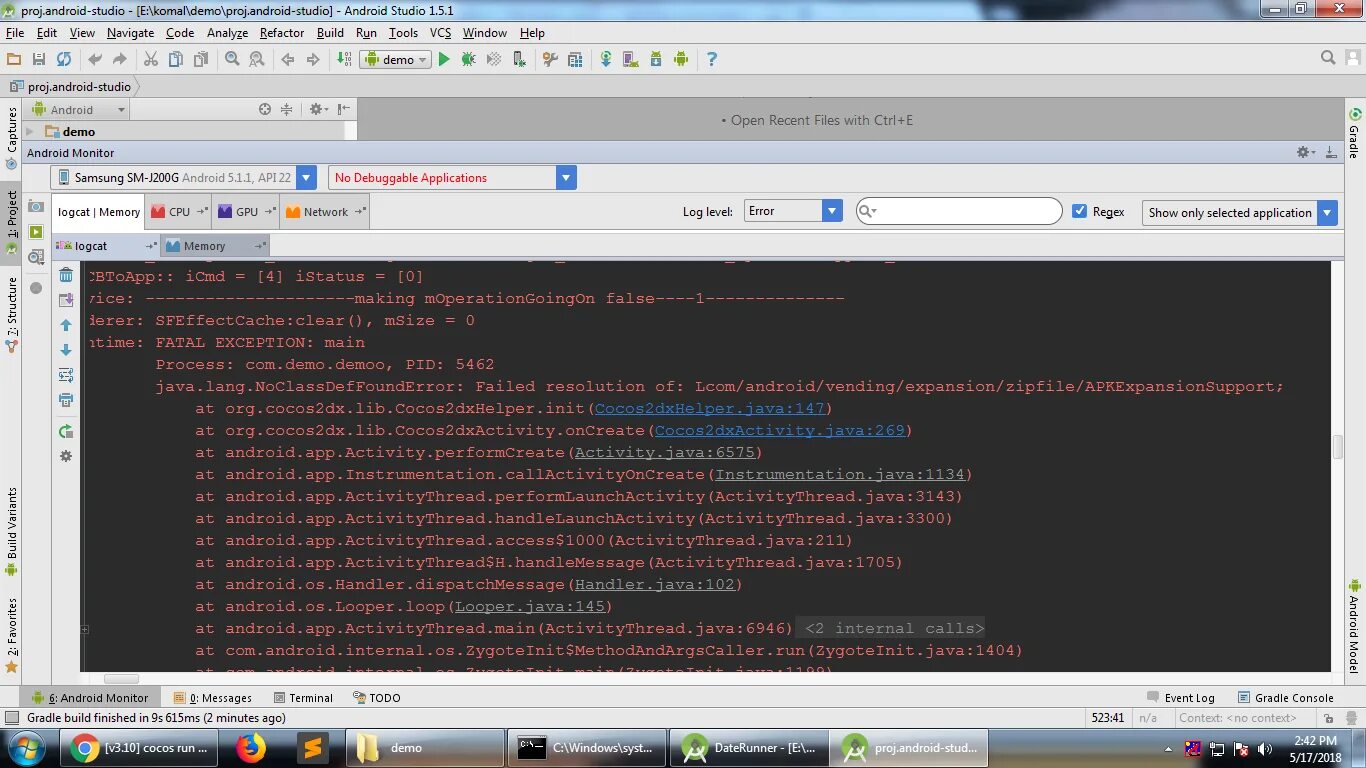Click the Open file folder toolbar icon

(x=14, y=60)
